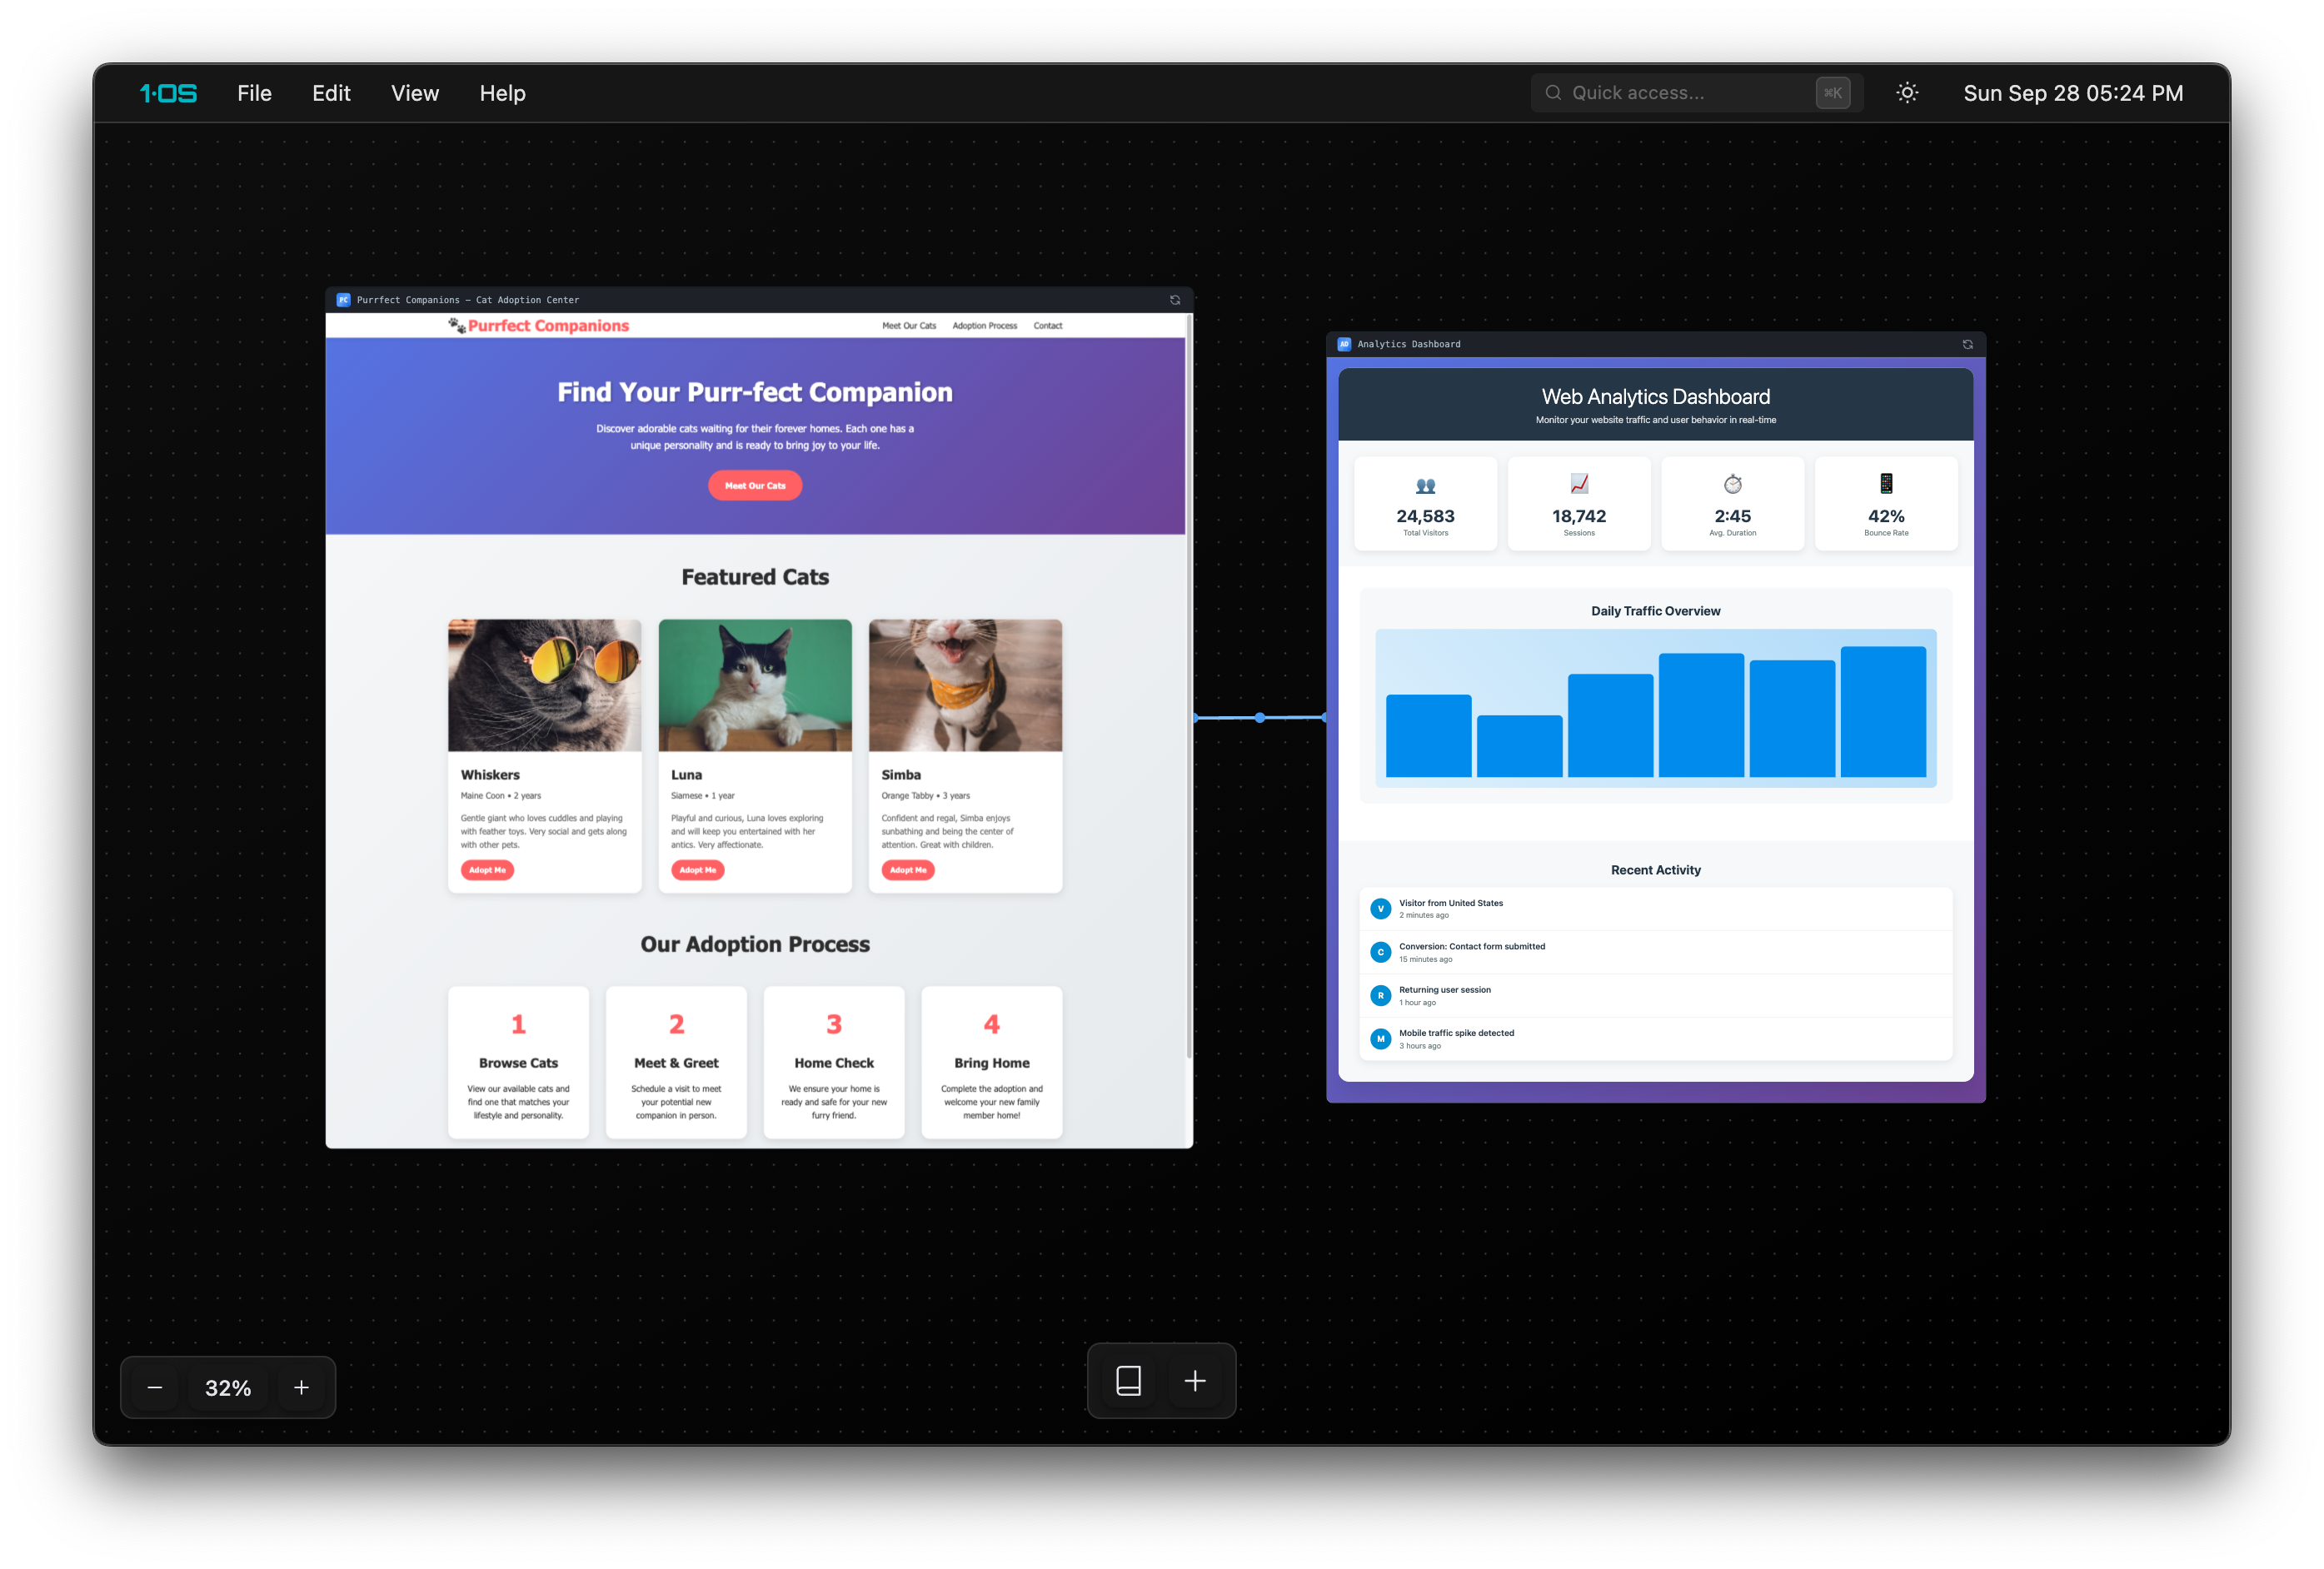This screenshot has width=2324, height=1569.
Task: Open the Adoption Process nav link
Action: [x=984, y=326]
